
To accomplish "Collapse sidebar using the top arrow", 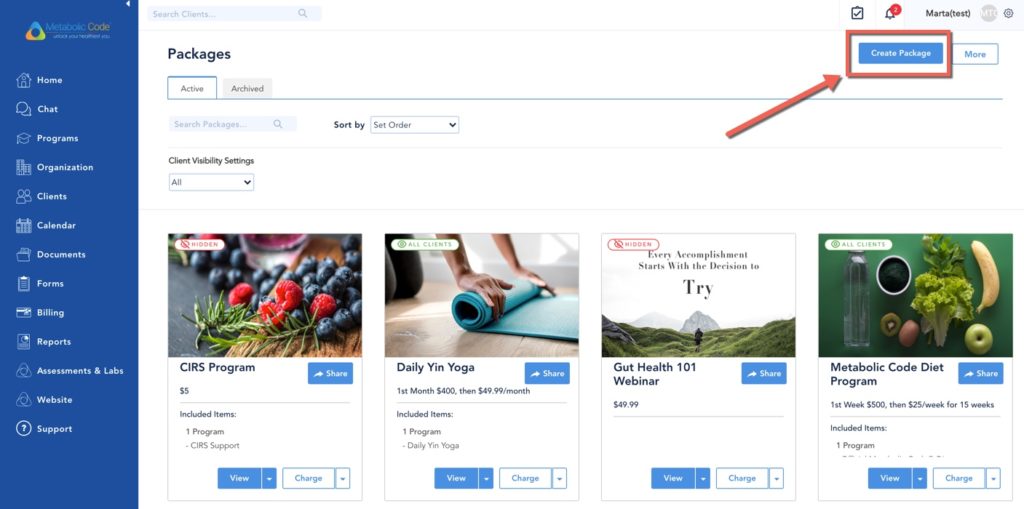I will pyautogui.click(x=128, y=4).
